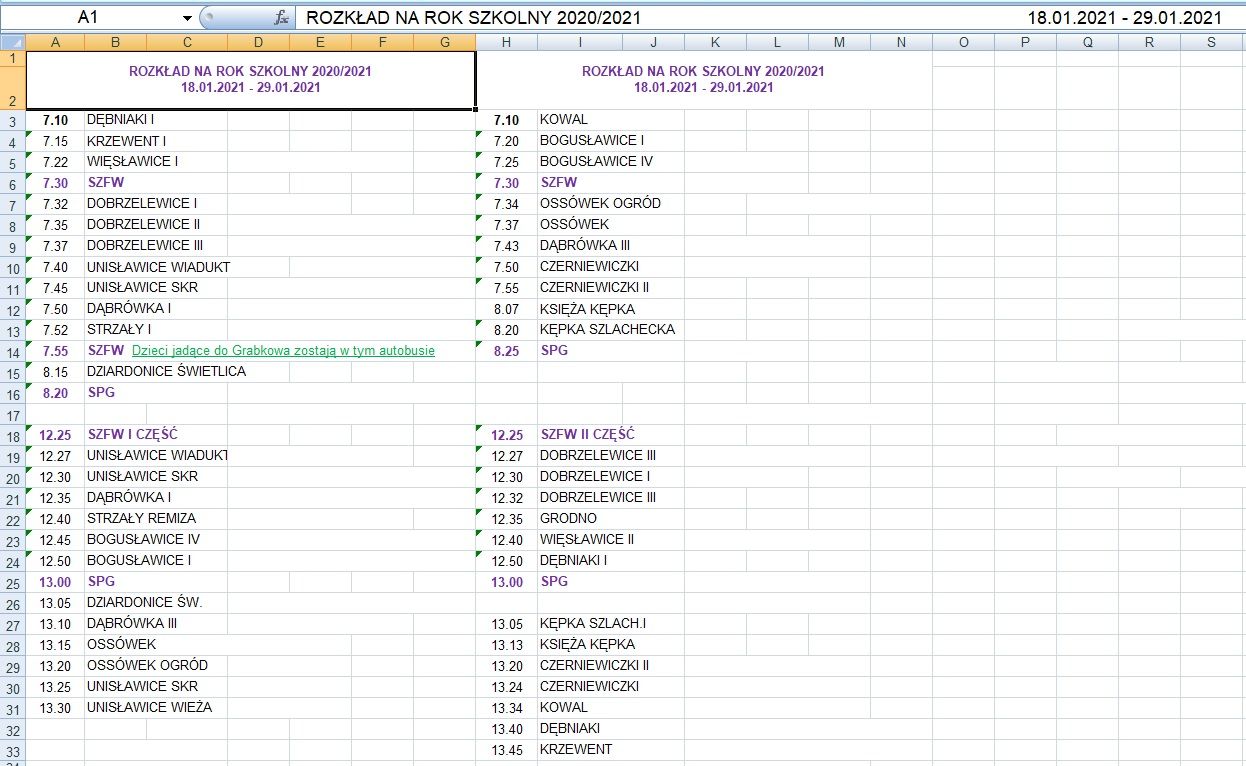Select the cell DZIARDONICE ŚWIETLICA

click(165, 372)
